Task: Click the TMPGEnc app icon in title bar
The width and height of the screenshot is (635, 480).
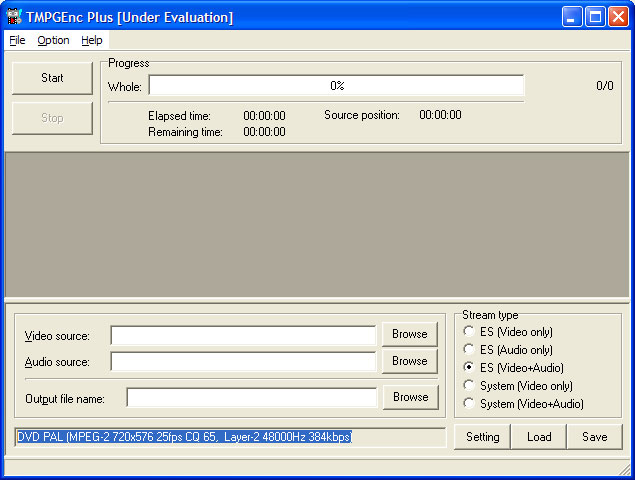Action: point(14,17)
